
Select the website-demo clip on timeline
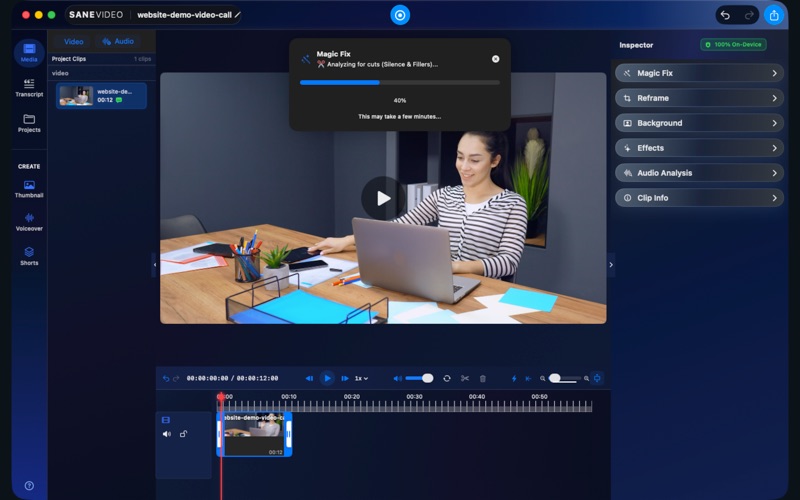(254, 434)
